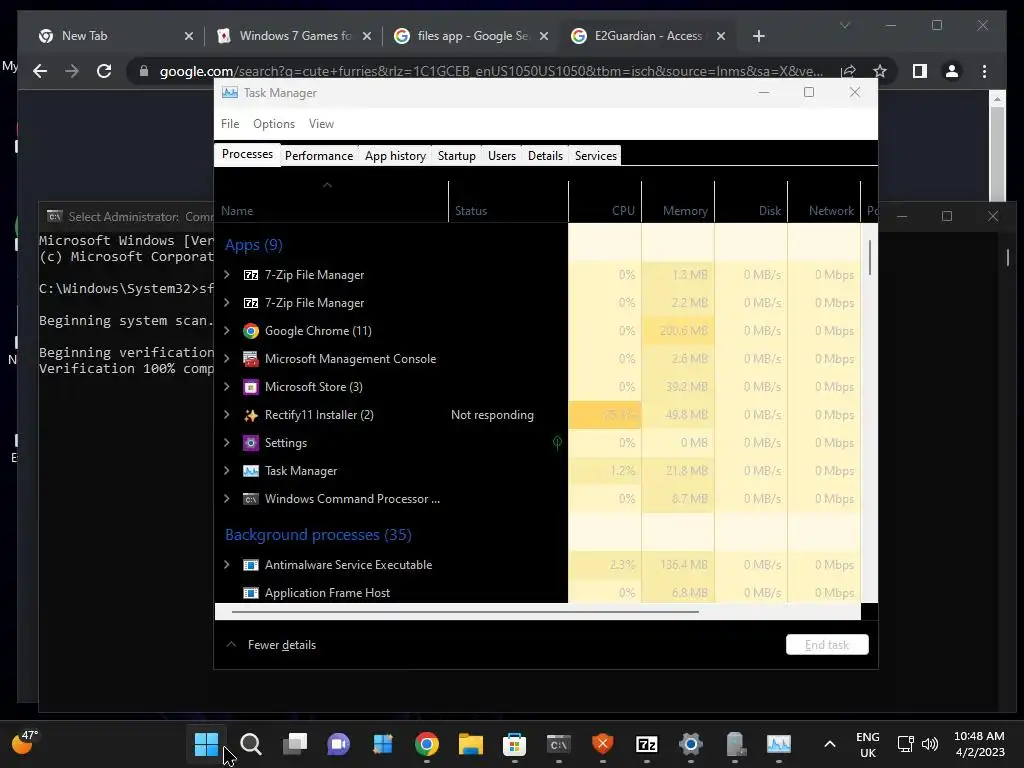1024x768 pixels.
Task: Sort by Status column header
Action: (x=509, y=202)
